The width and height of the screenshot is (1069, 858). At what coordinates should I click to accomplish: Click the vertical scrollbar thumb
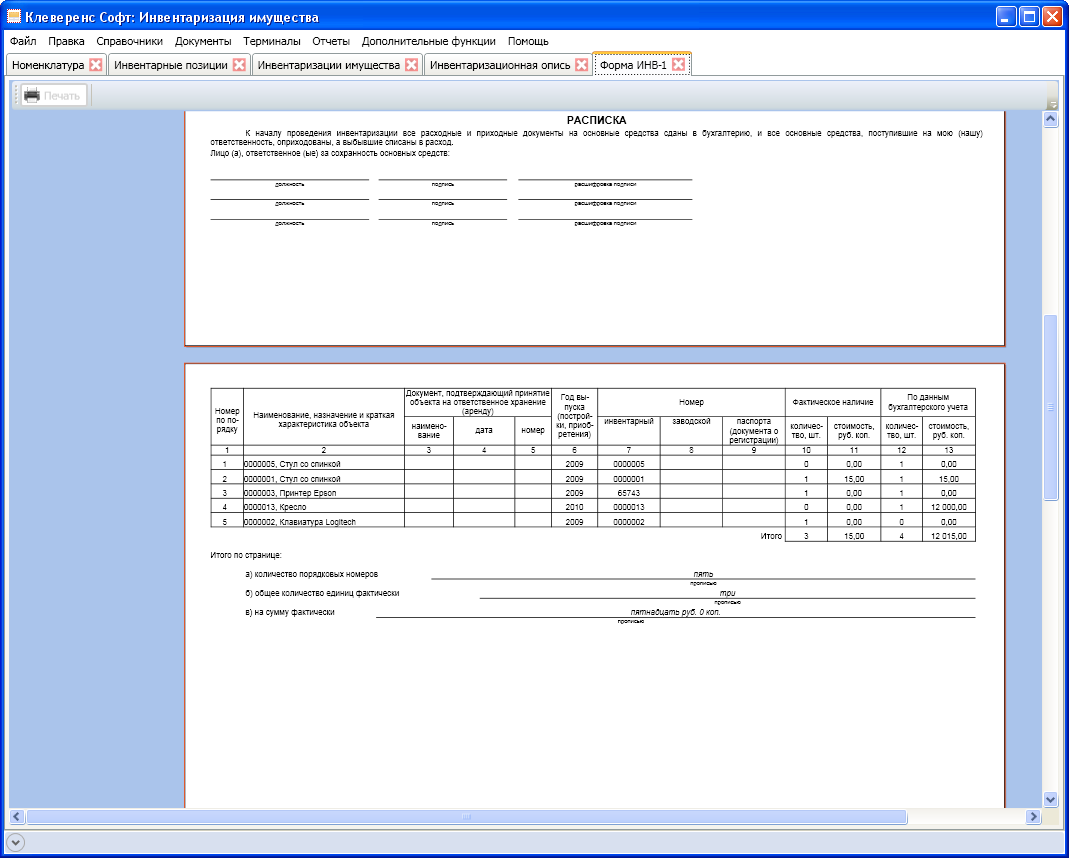(x=1051, y=408)
